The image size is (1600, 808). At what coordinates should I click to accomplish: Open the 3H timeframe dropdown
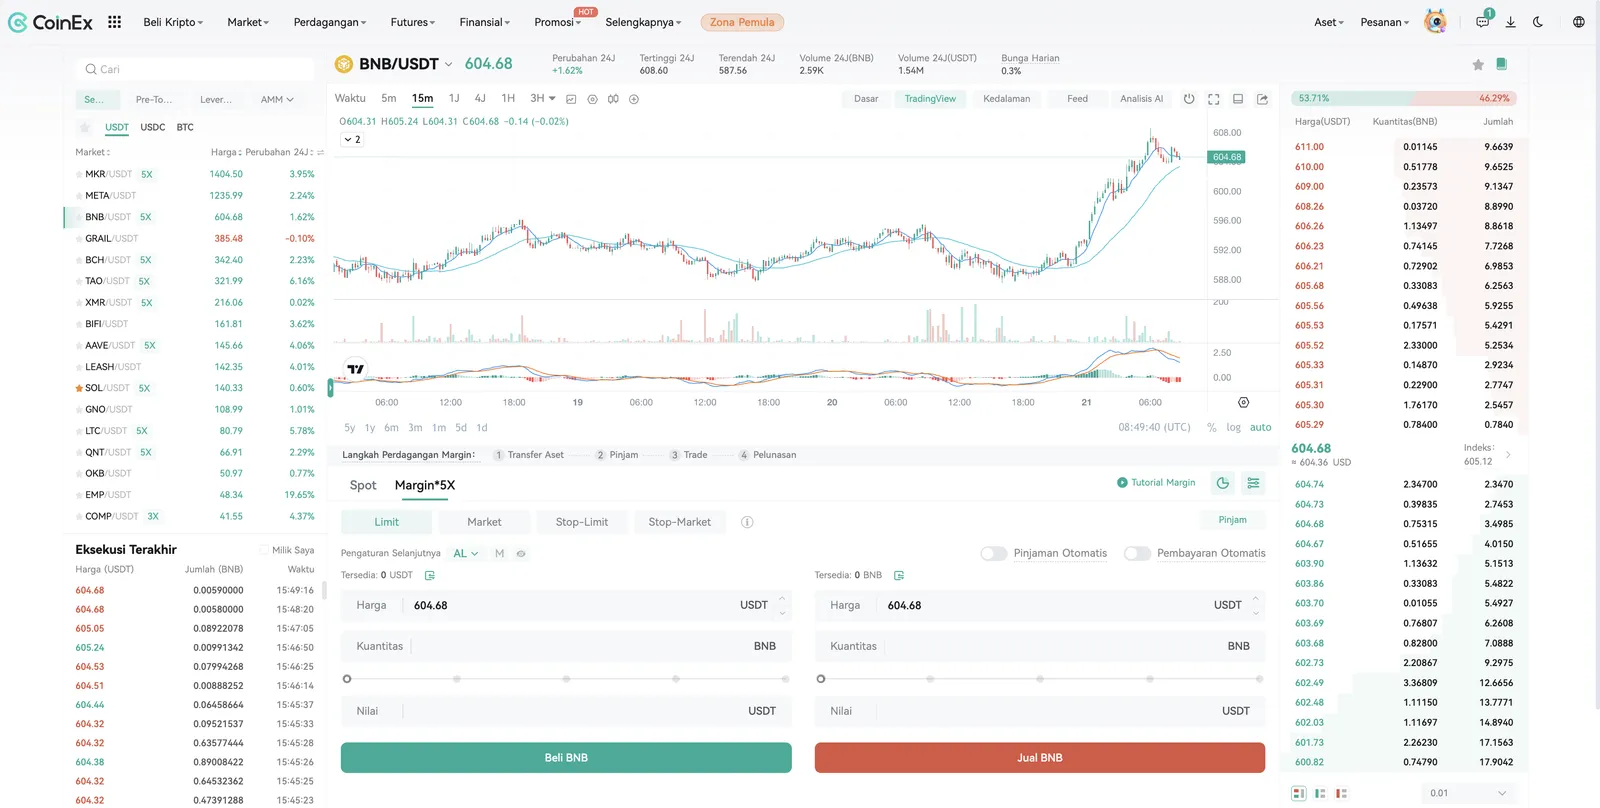[x=543, y=98]
